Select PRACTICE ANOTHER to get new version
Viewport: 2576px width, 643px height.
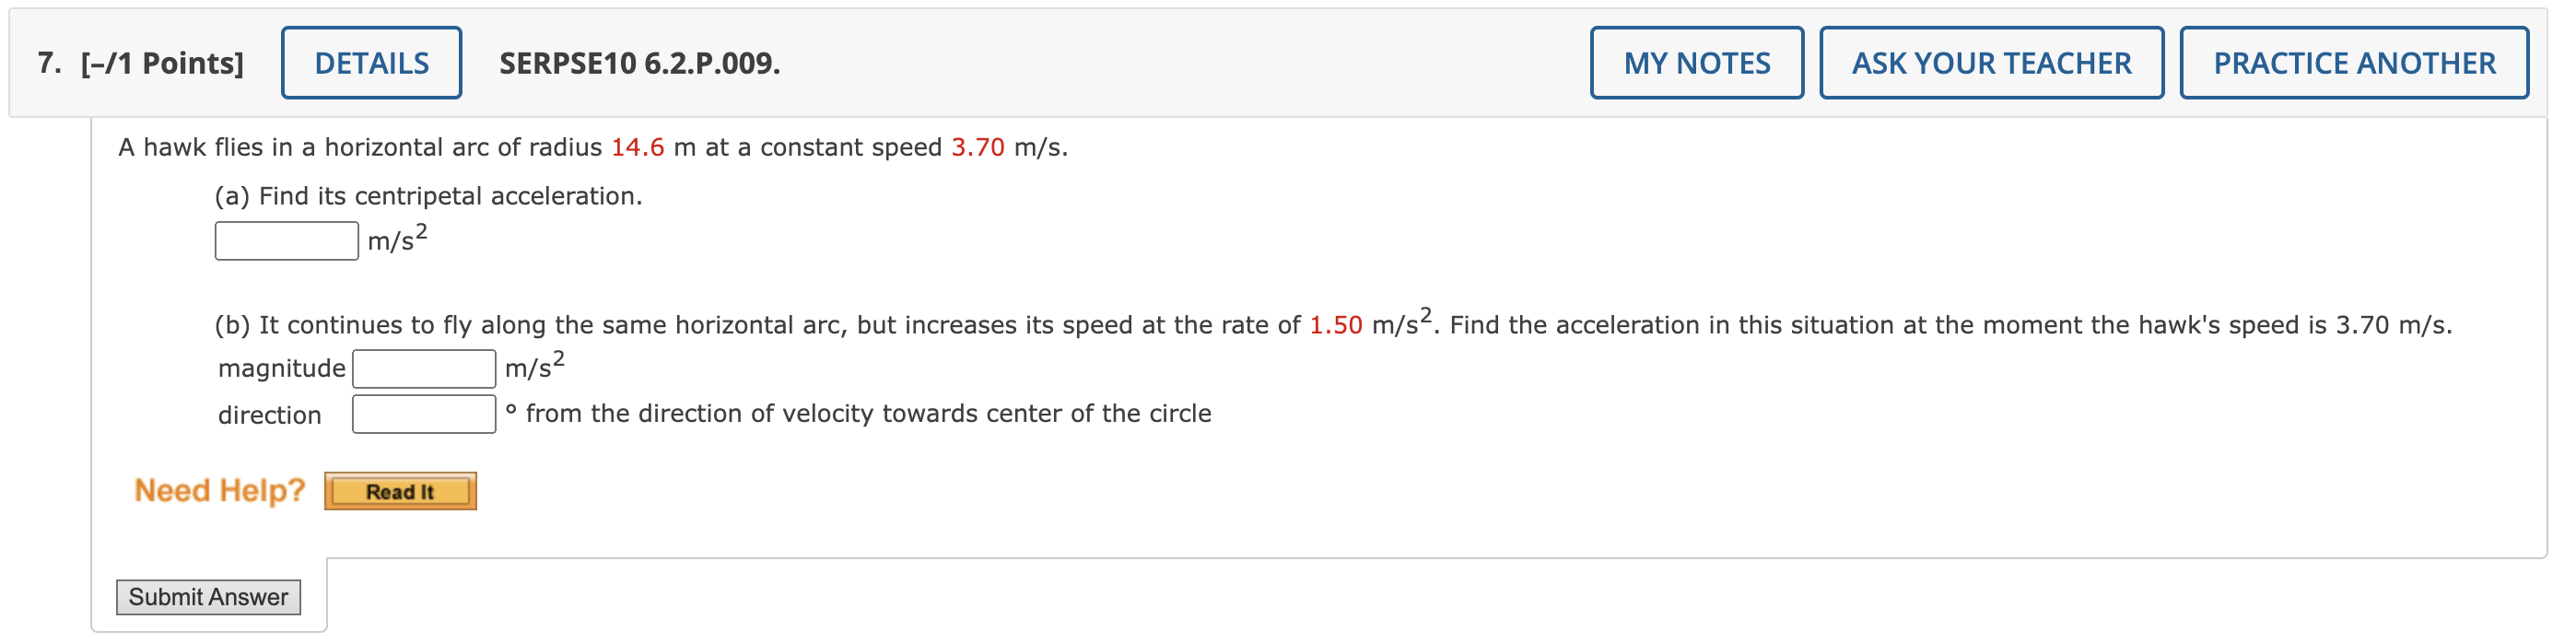2350,63
